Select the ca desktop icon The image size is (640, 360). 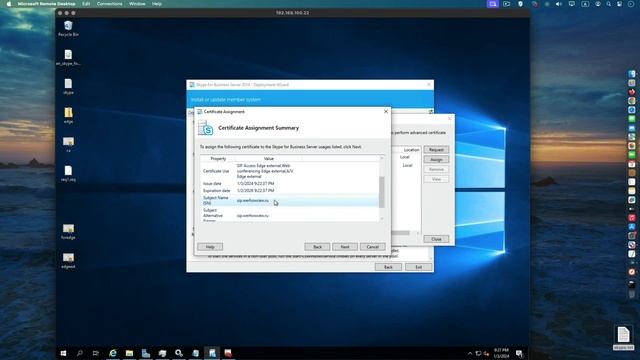68,144
